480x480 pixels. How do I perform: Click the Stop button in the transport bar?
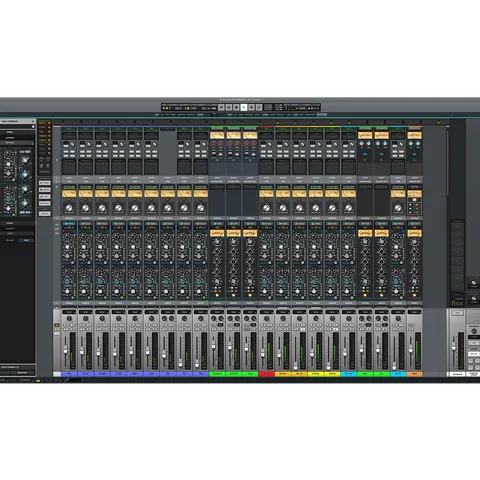coord(236,107)
